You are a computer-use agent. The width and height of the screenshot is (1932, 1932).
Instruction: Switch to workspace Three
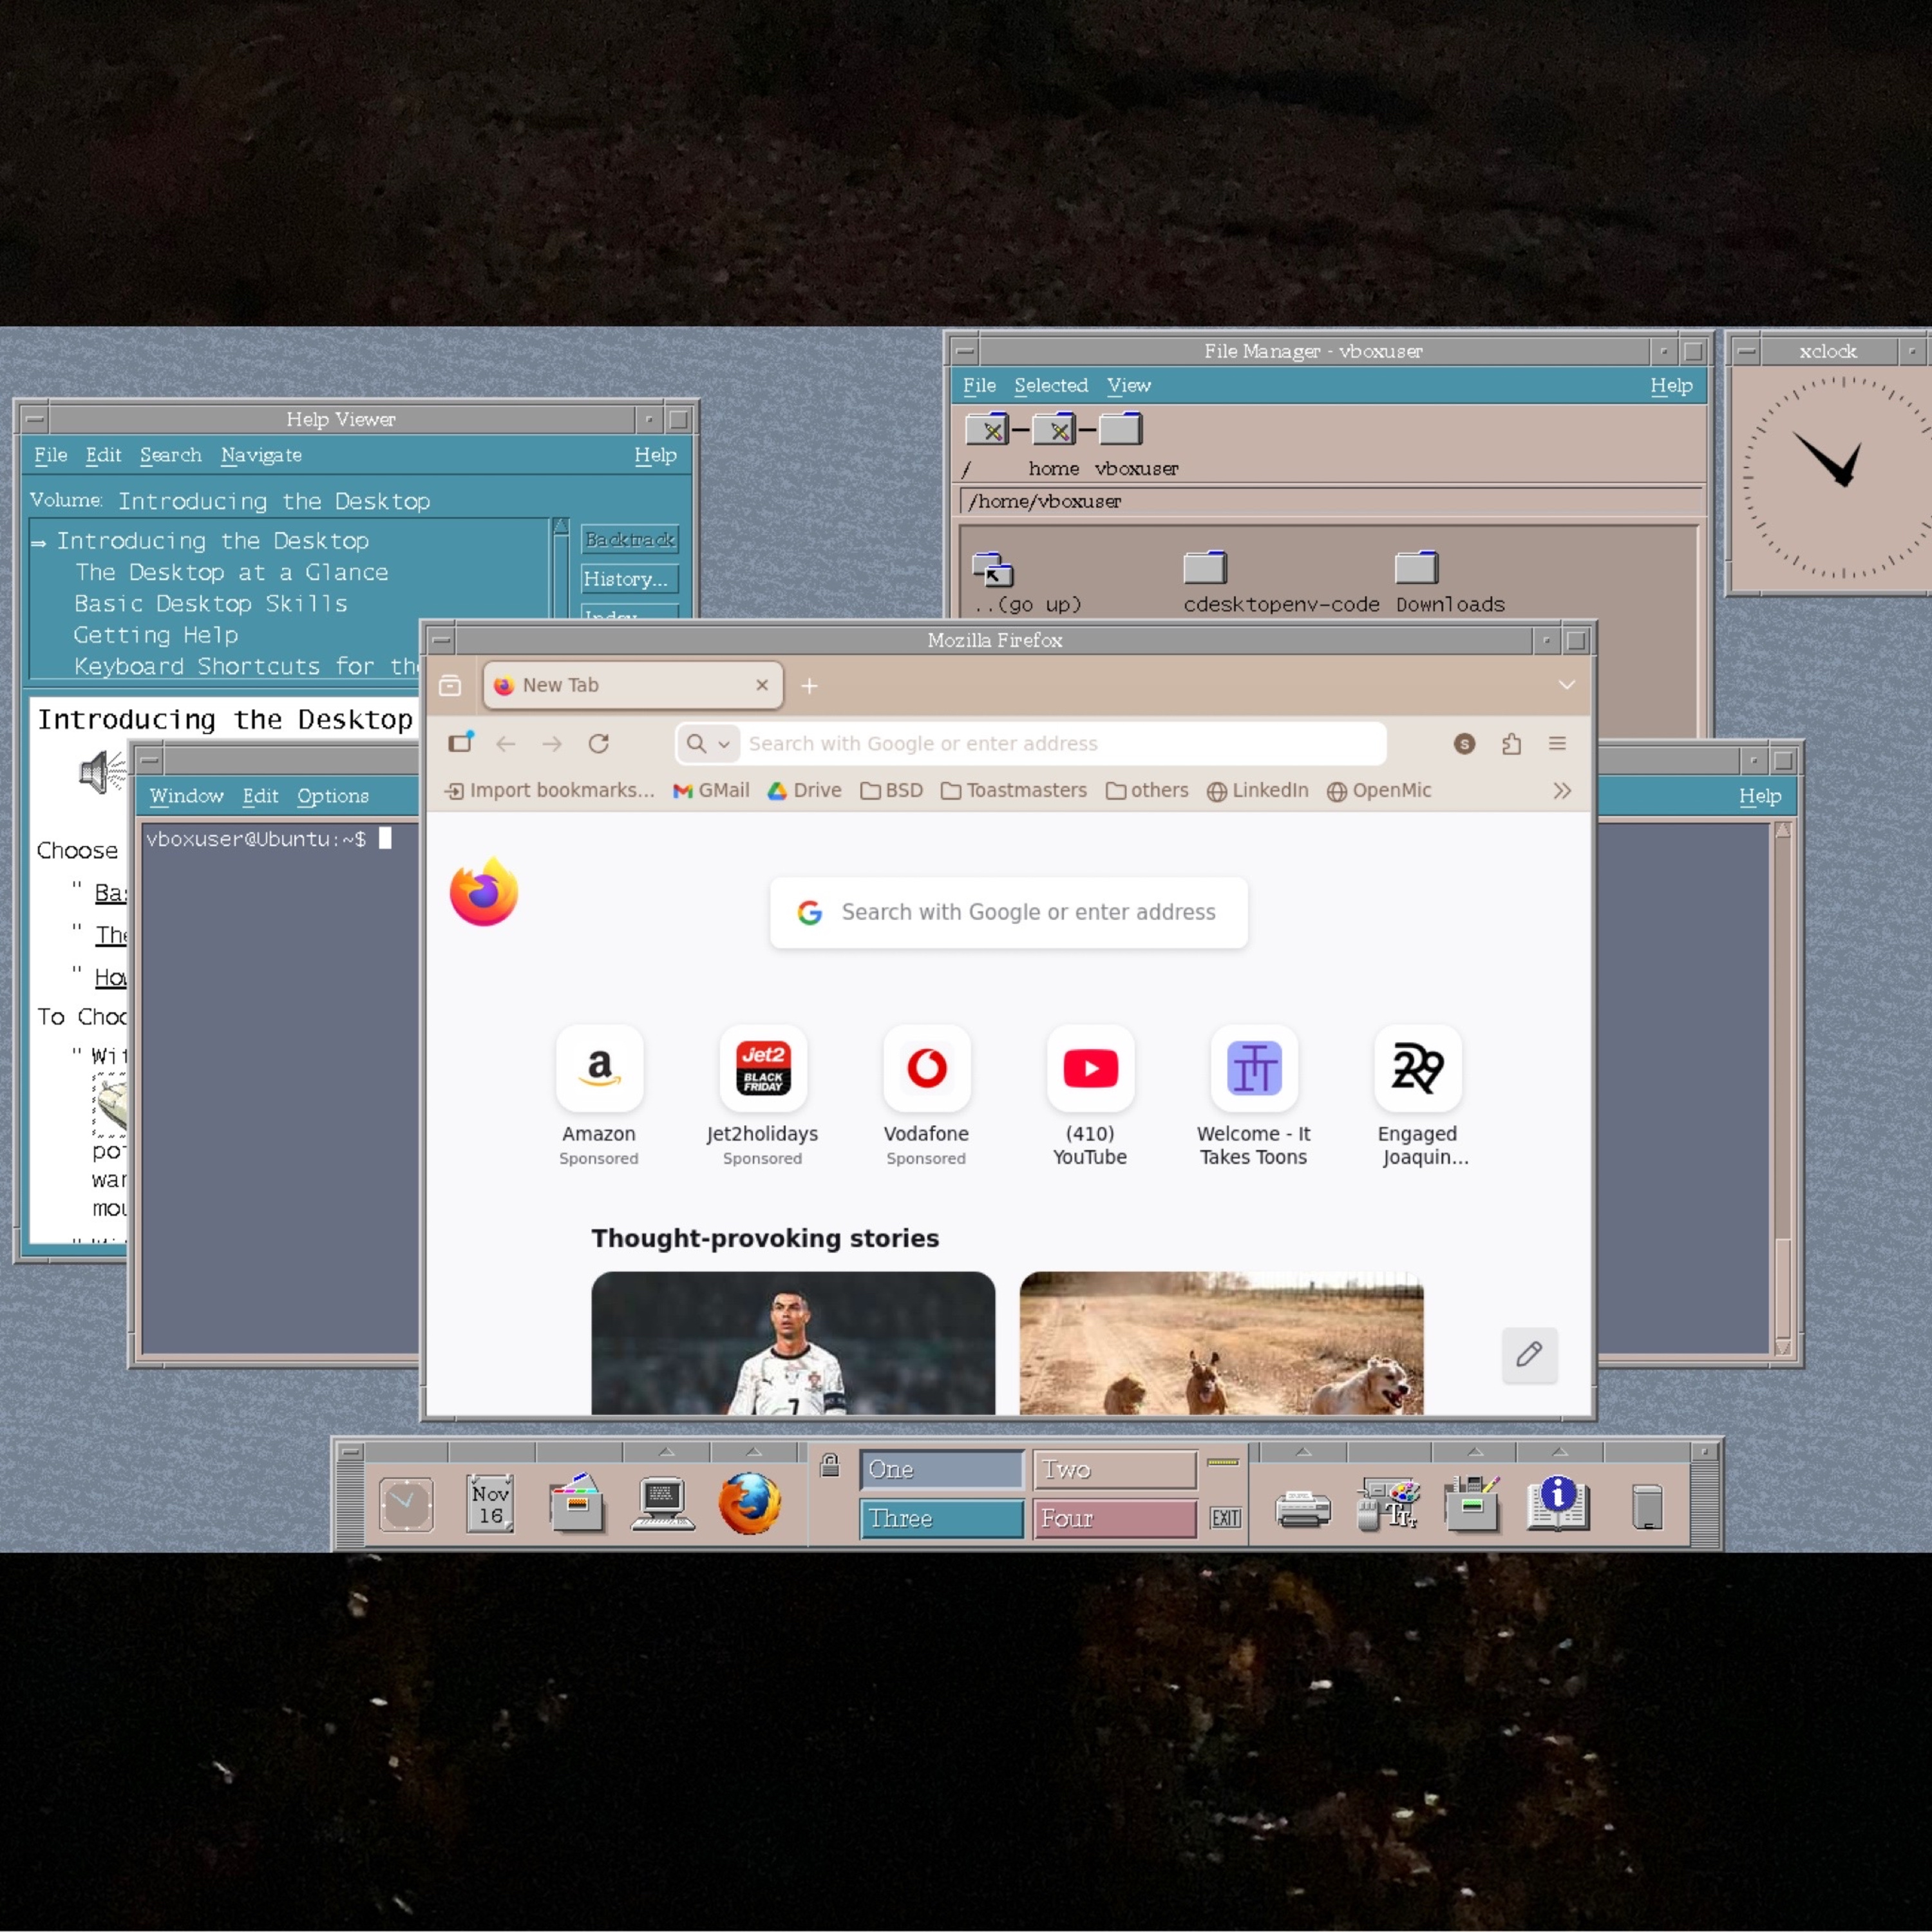[x=940, y=1518]
